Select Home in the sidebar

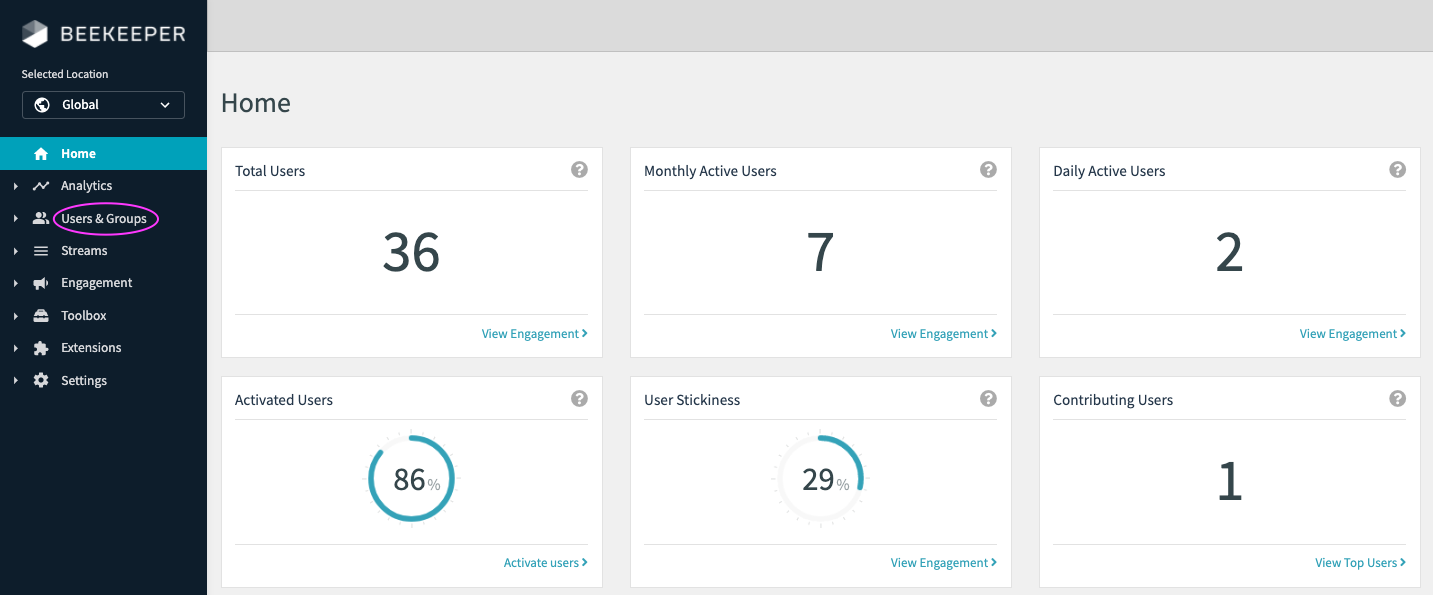pos(103,154)
